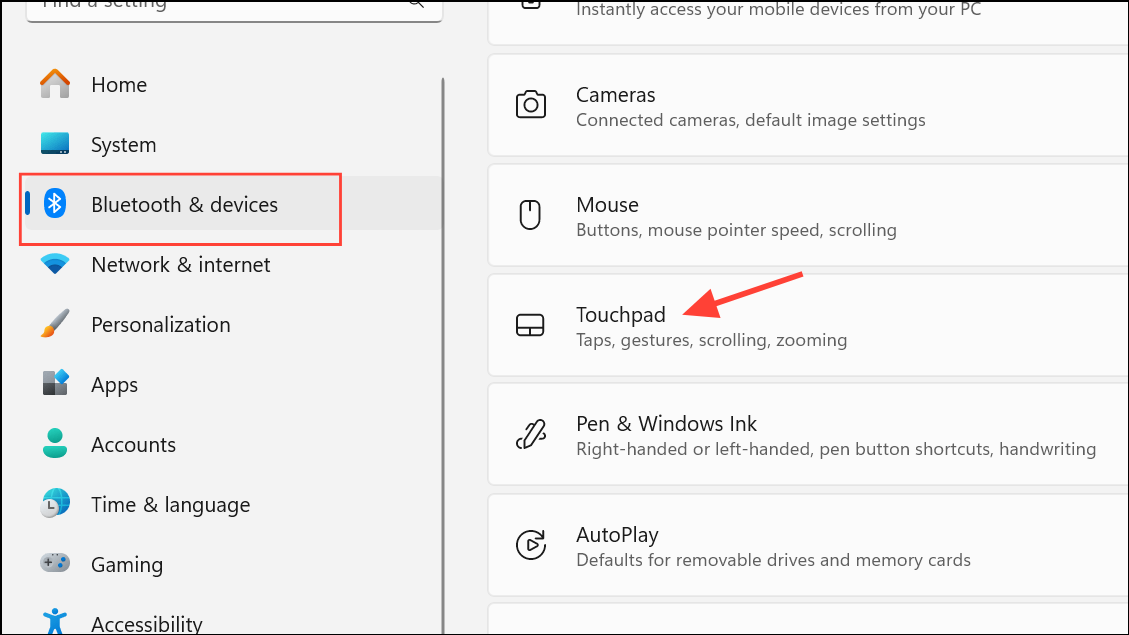Click 'Buttons, mouse pointer speed, scrolling' text
Screen dimensions: 1129x635
(736, 230)
